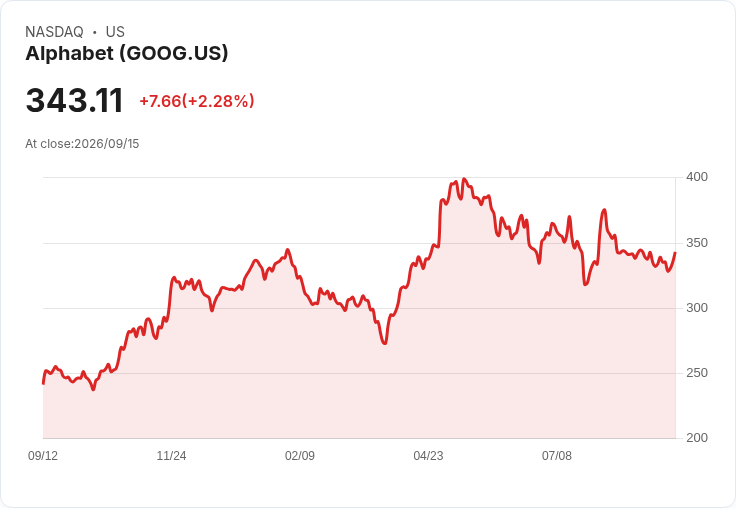The image size is (736, 508).
Task: Click the 250 y-axis label
Action: (697, 373)
